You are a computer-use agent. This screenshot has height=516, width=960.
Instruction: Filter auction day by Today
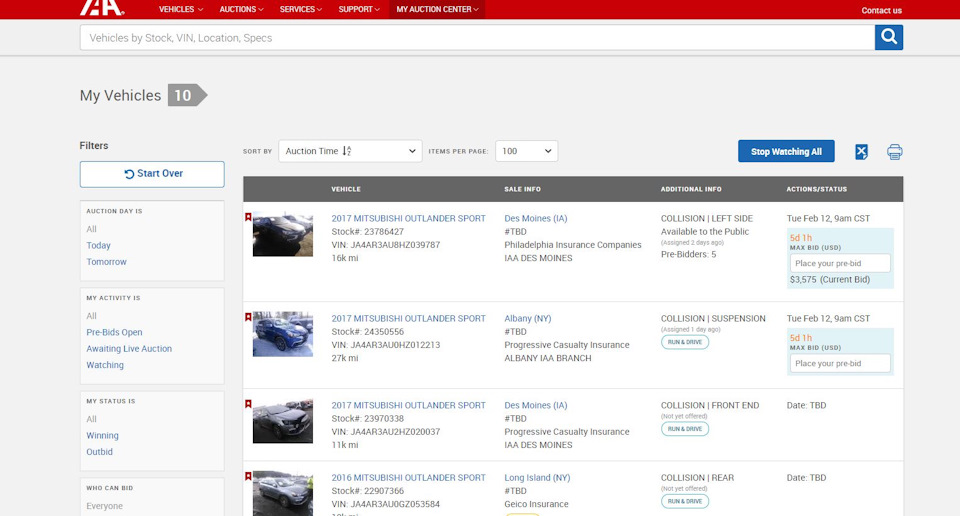[98, 245]
